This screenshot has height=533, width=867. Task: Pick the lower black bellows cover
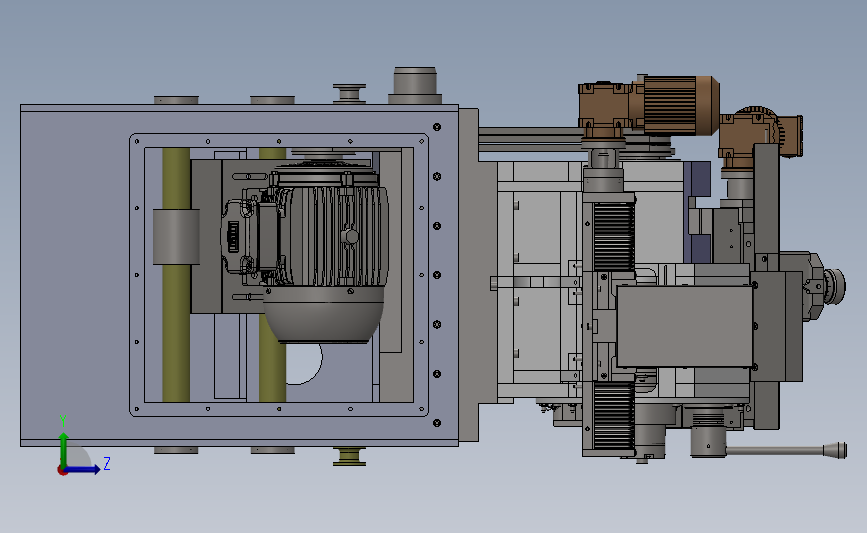613,416
